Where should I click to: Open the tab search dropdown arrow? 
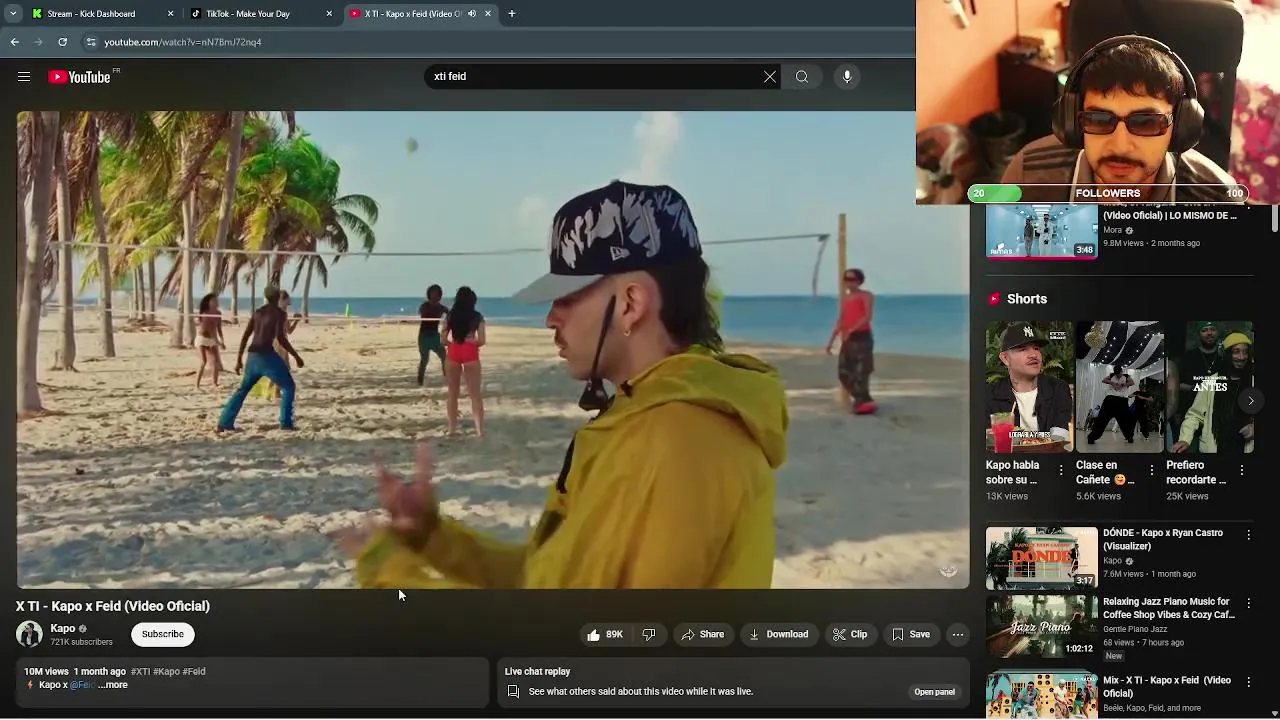coord(13,14)
